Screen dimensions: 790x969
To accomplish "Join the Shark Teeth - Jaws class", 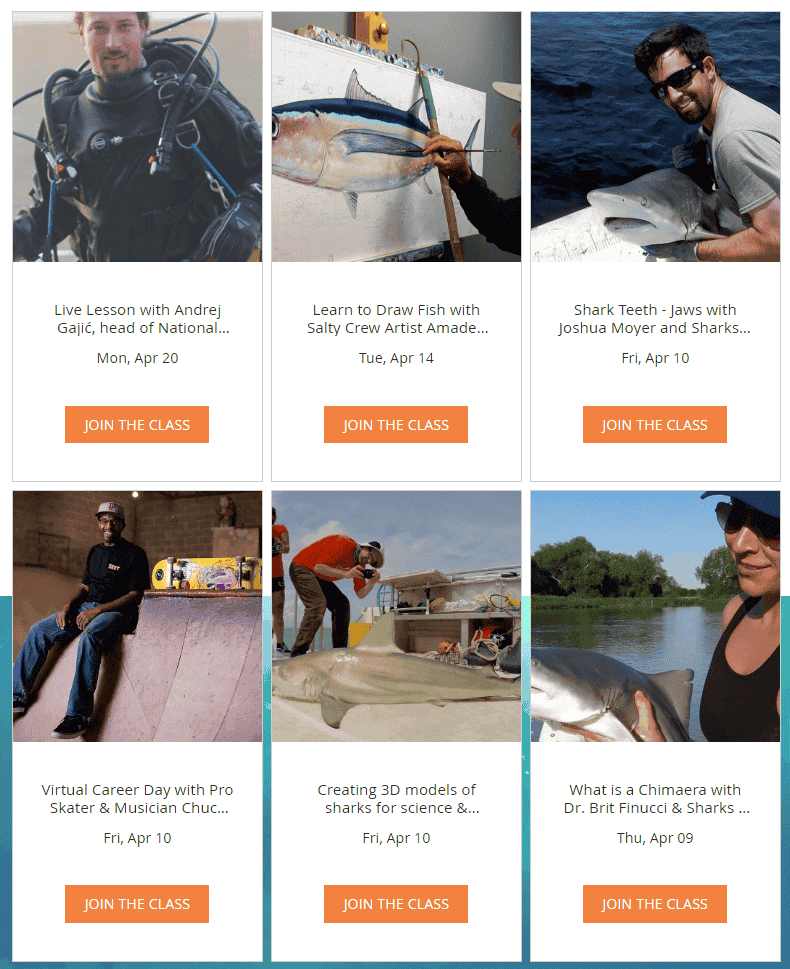I will (655, 425).
